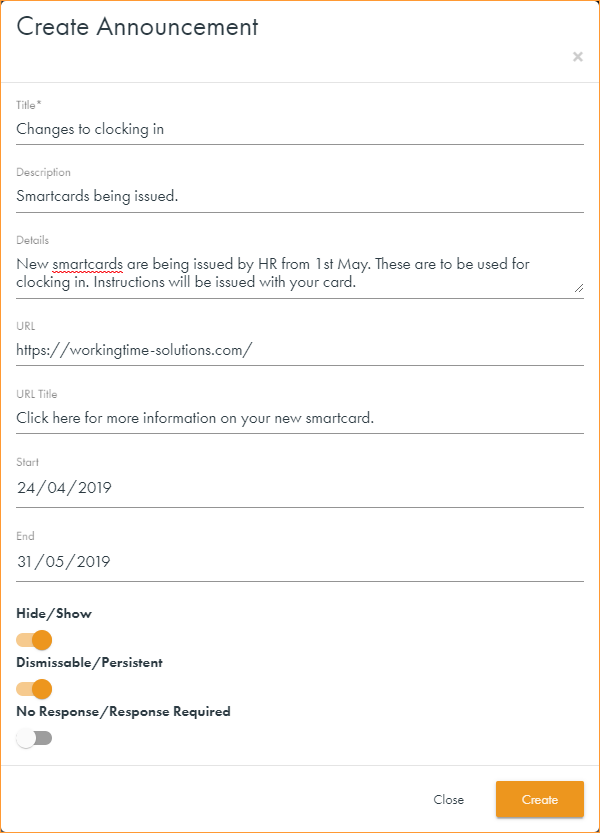
Task: Click the Close button in the footer
Action: (x=448, y=800)
